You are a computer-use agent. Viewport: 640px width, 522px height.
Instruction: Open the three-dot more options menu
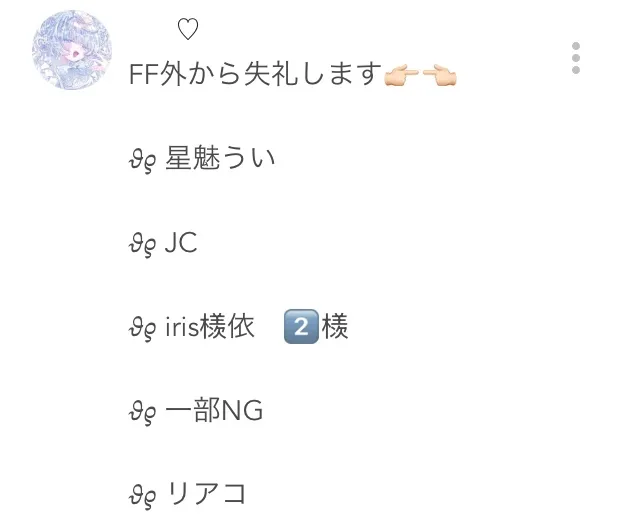[x=576, y=58]
